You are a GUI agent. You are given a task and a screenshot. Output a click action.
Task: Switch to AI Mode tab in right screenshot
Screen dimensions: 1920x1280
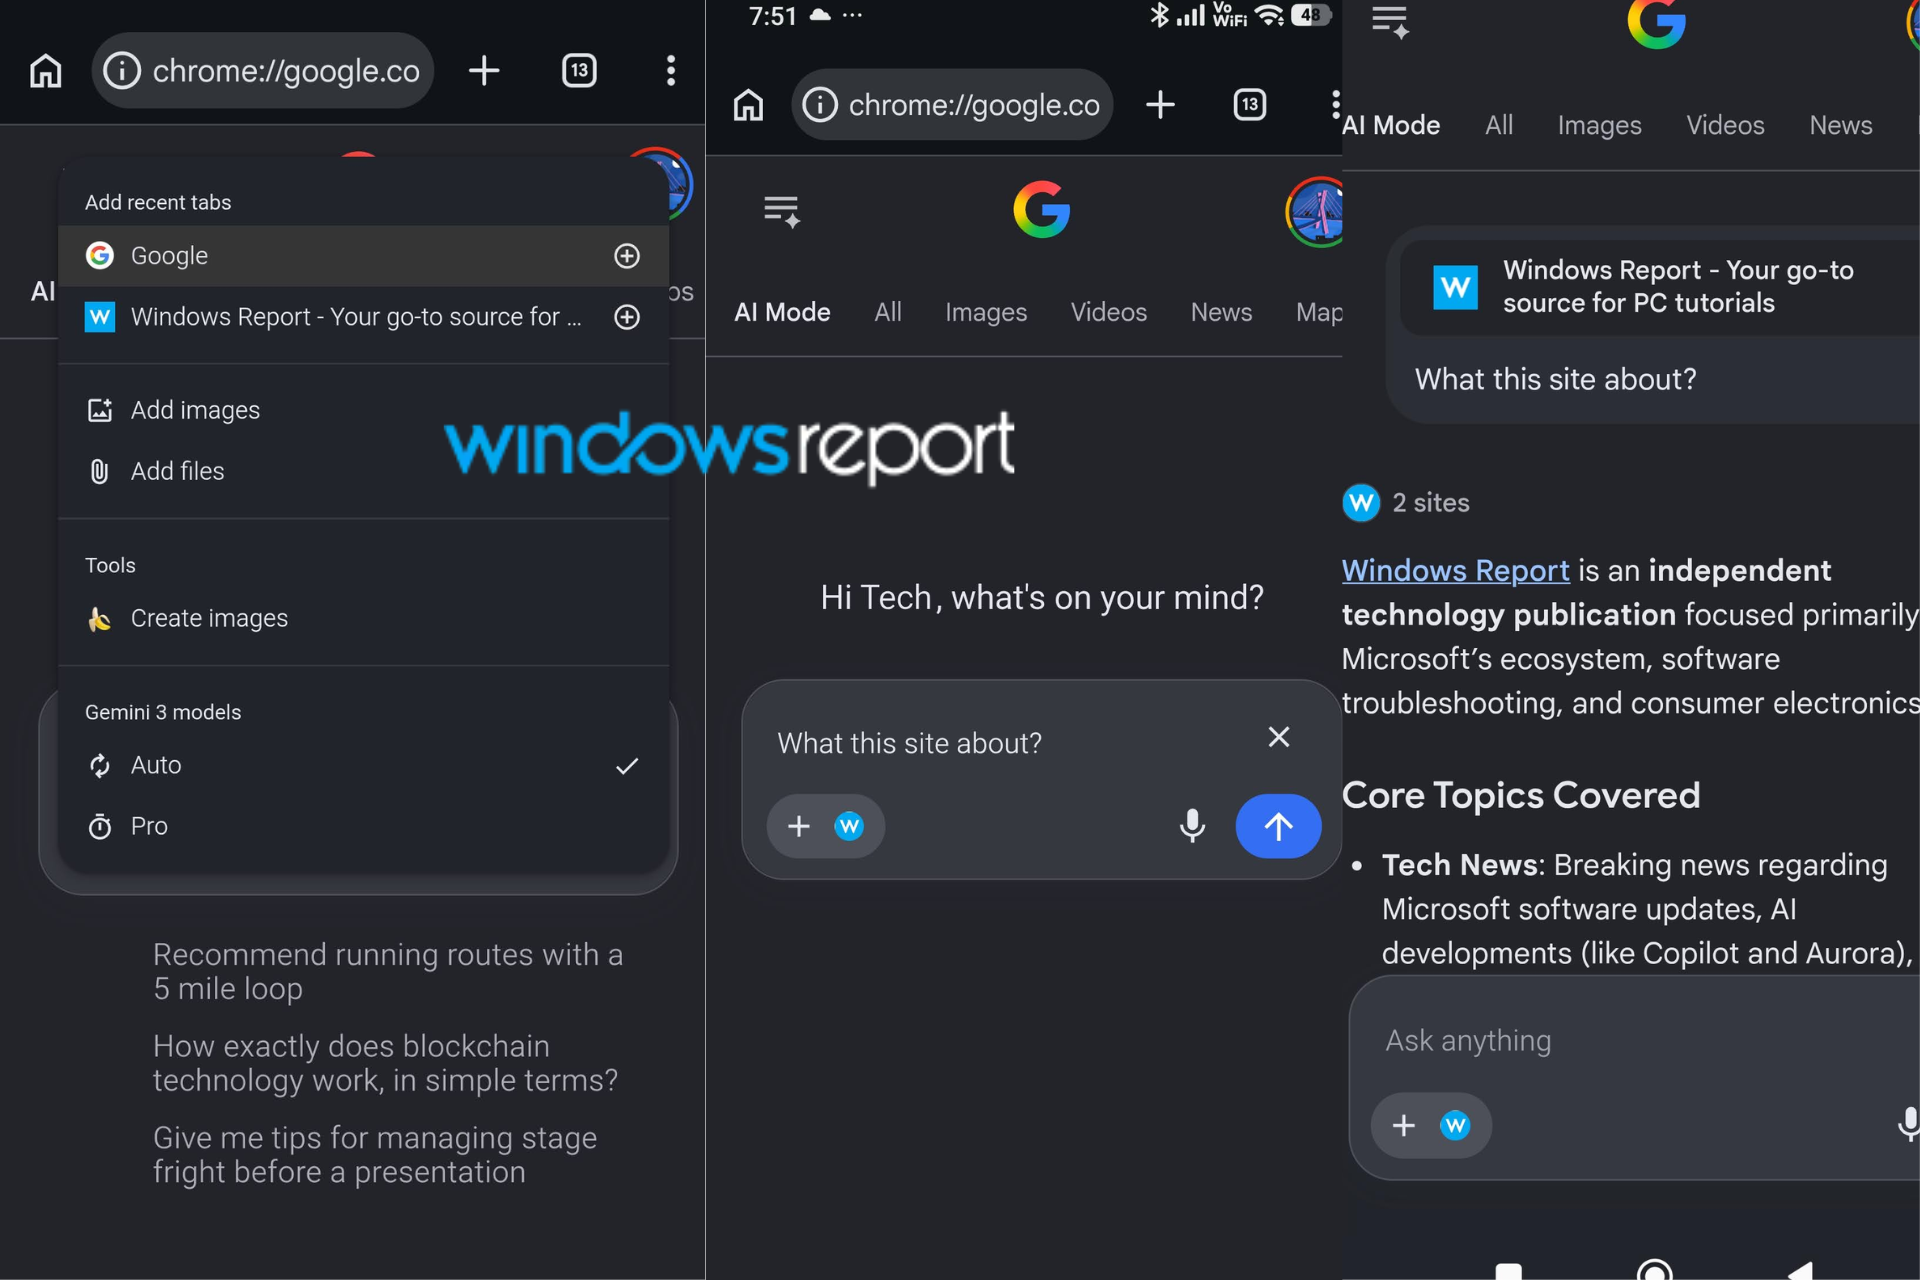coord(1391,126)
